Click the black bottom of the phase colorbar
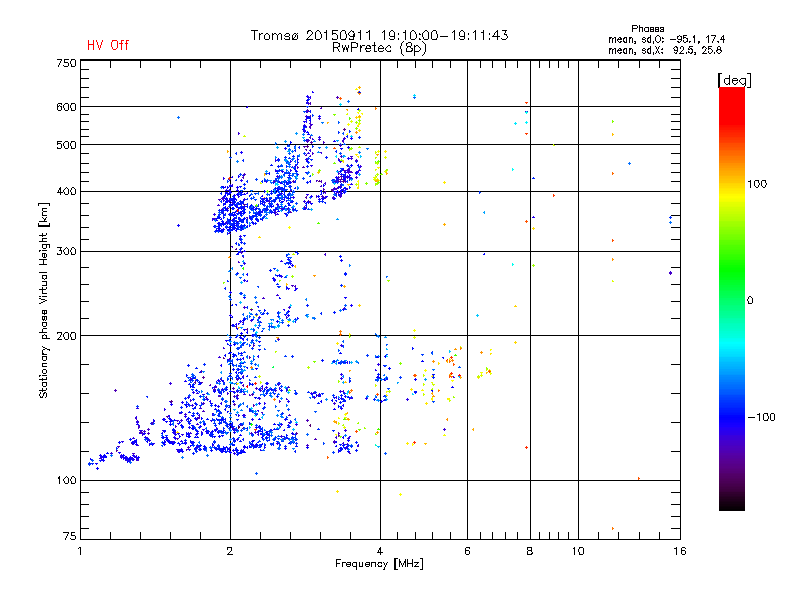 tap(732, 503)
